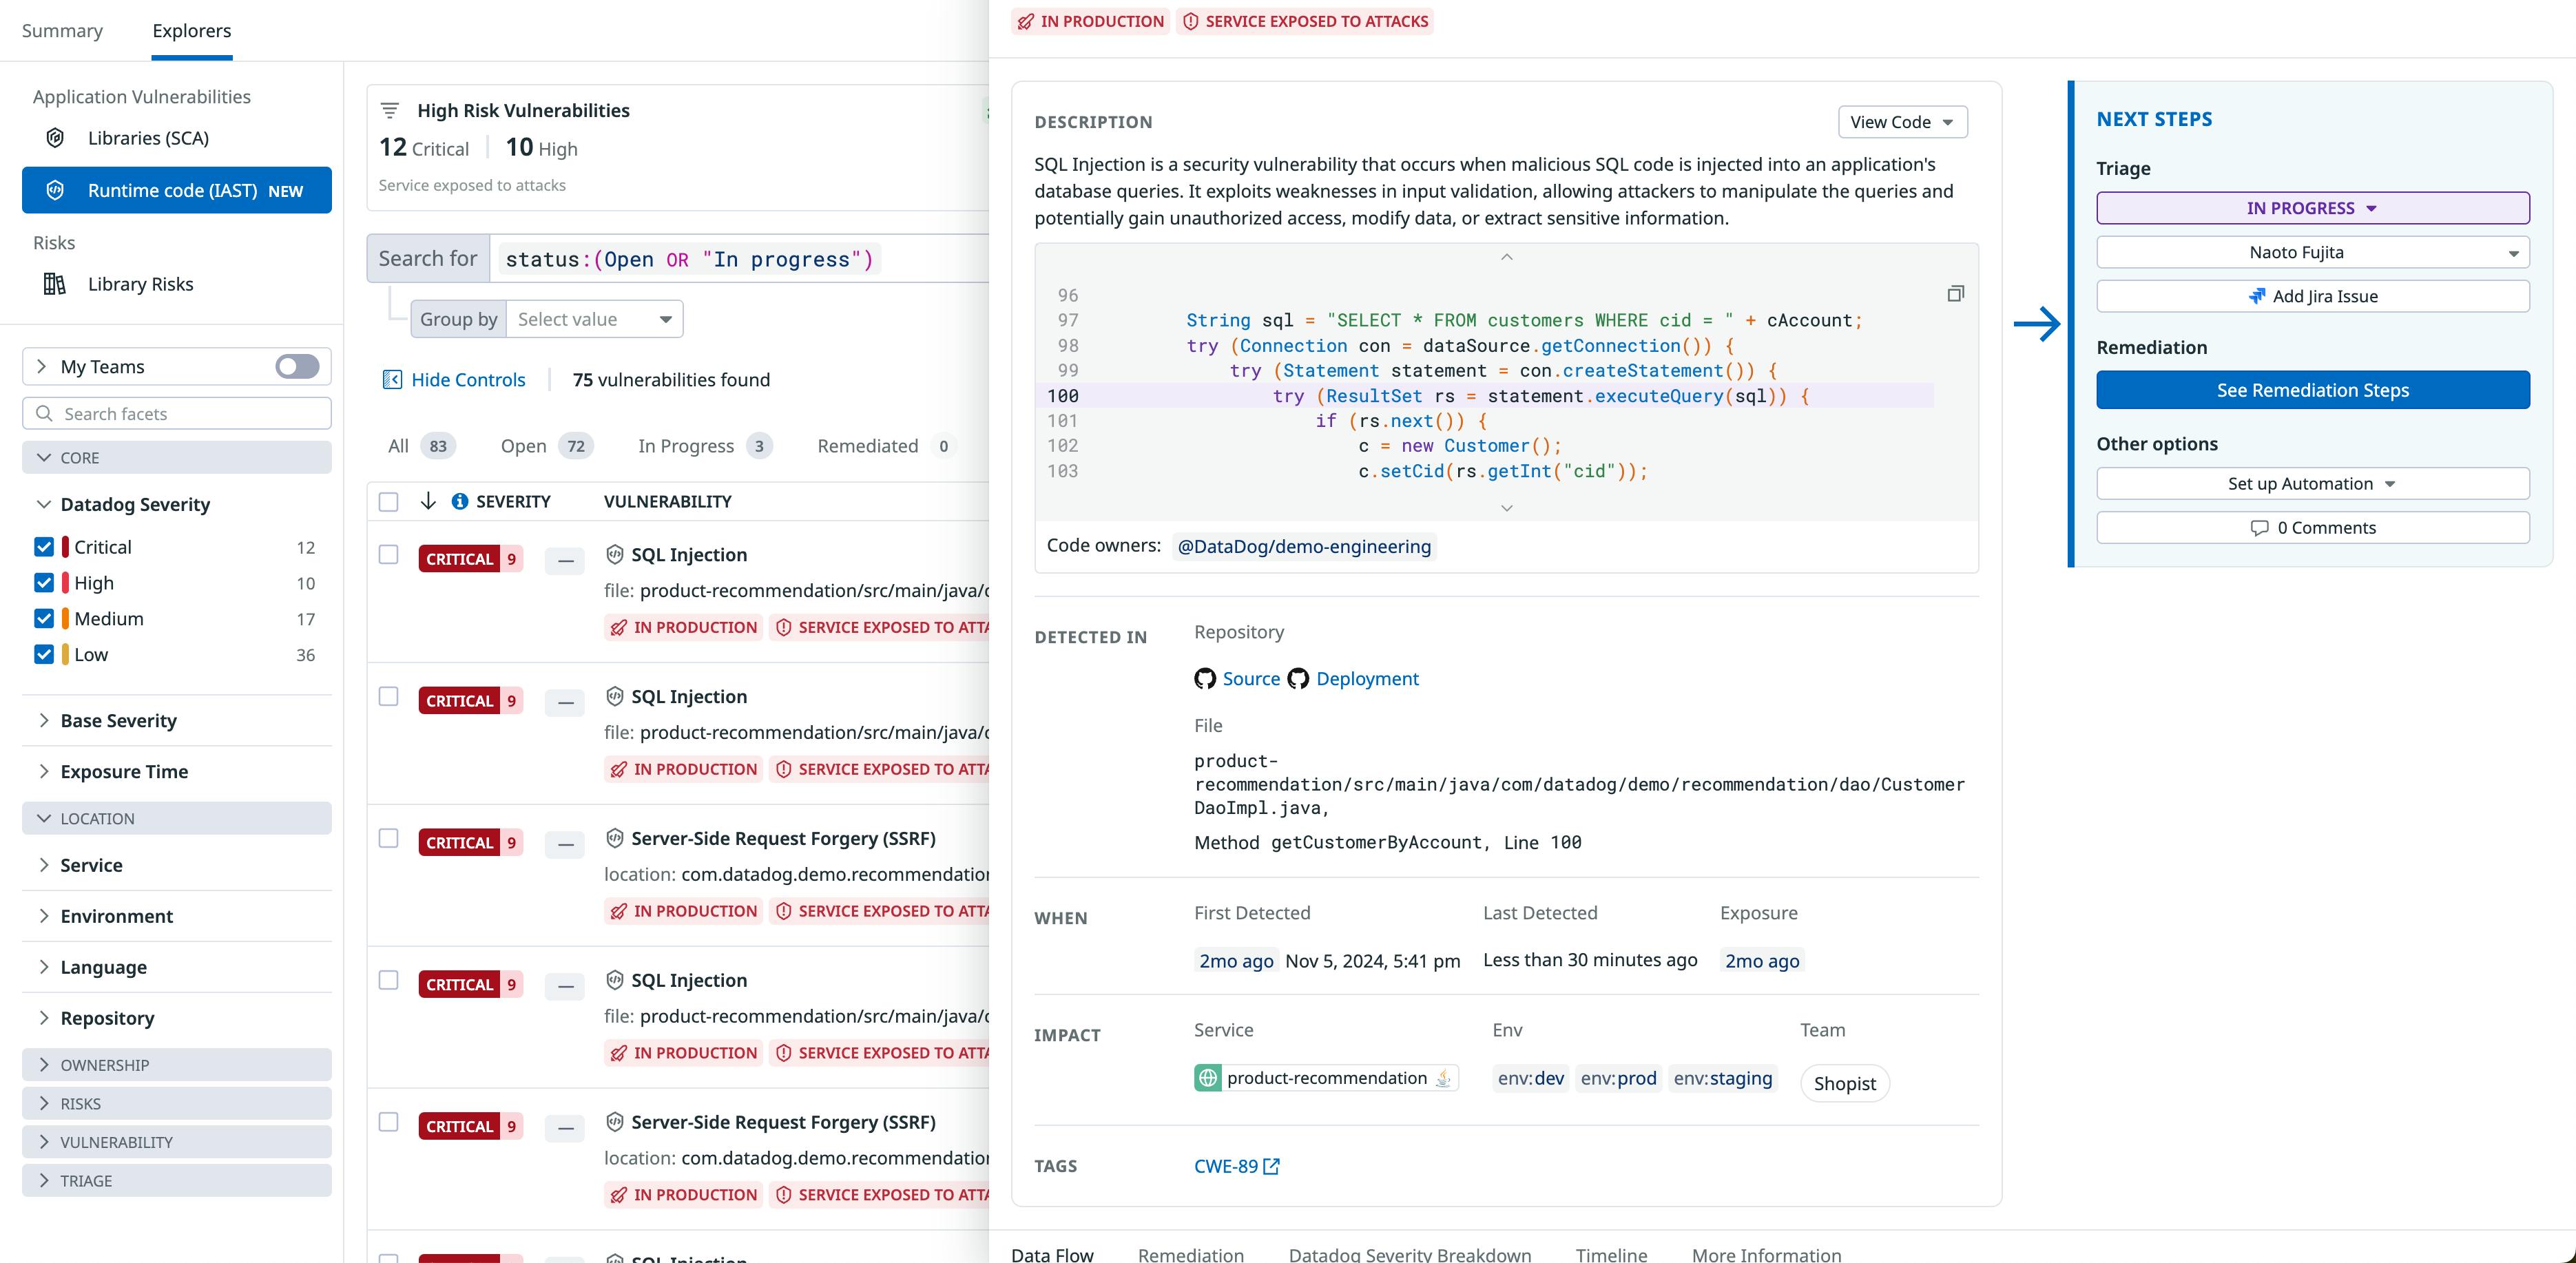Click See Remediation Steps
Screen dimensions: 2576x1263
tap(2312, 390)
